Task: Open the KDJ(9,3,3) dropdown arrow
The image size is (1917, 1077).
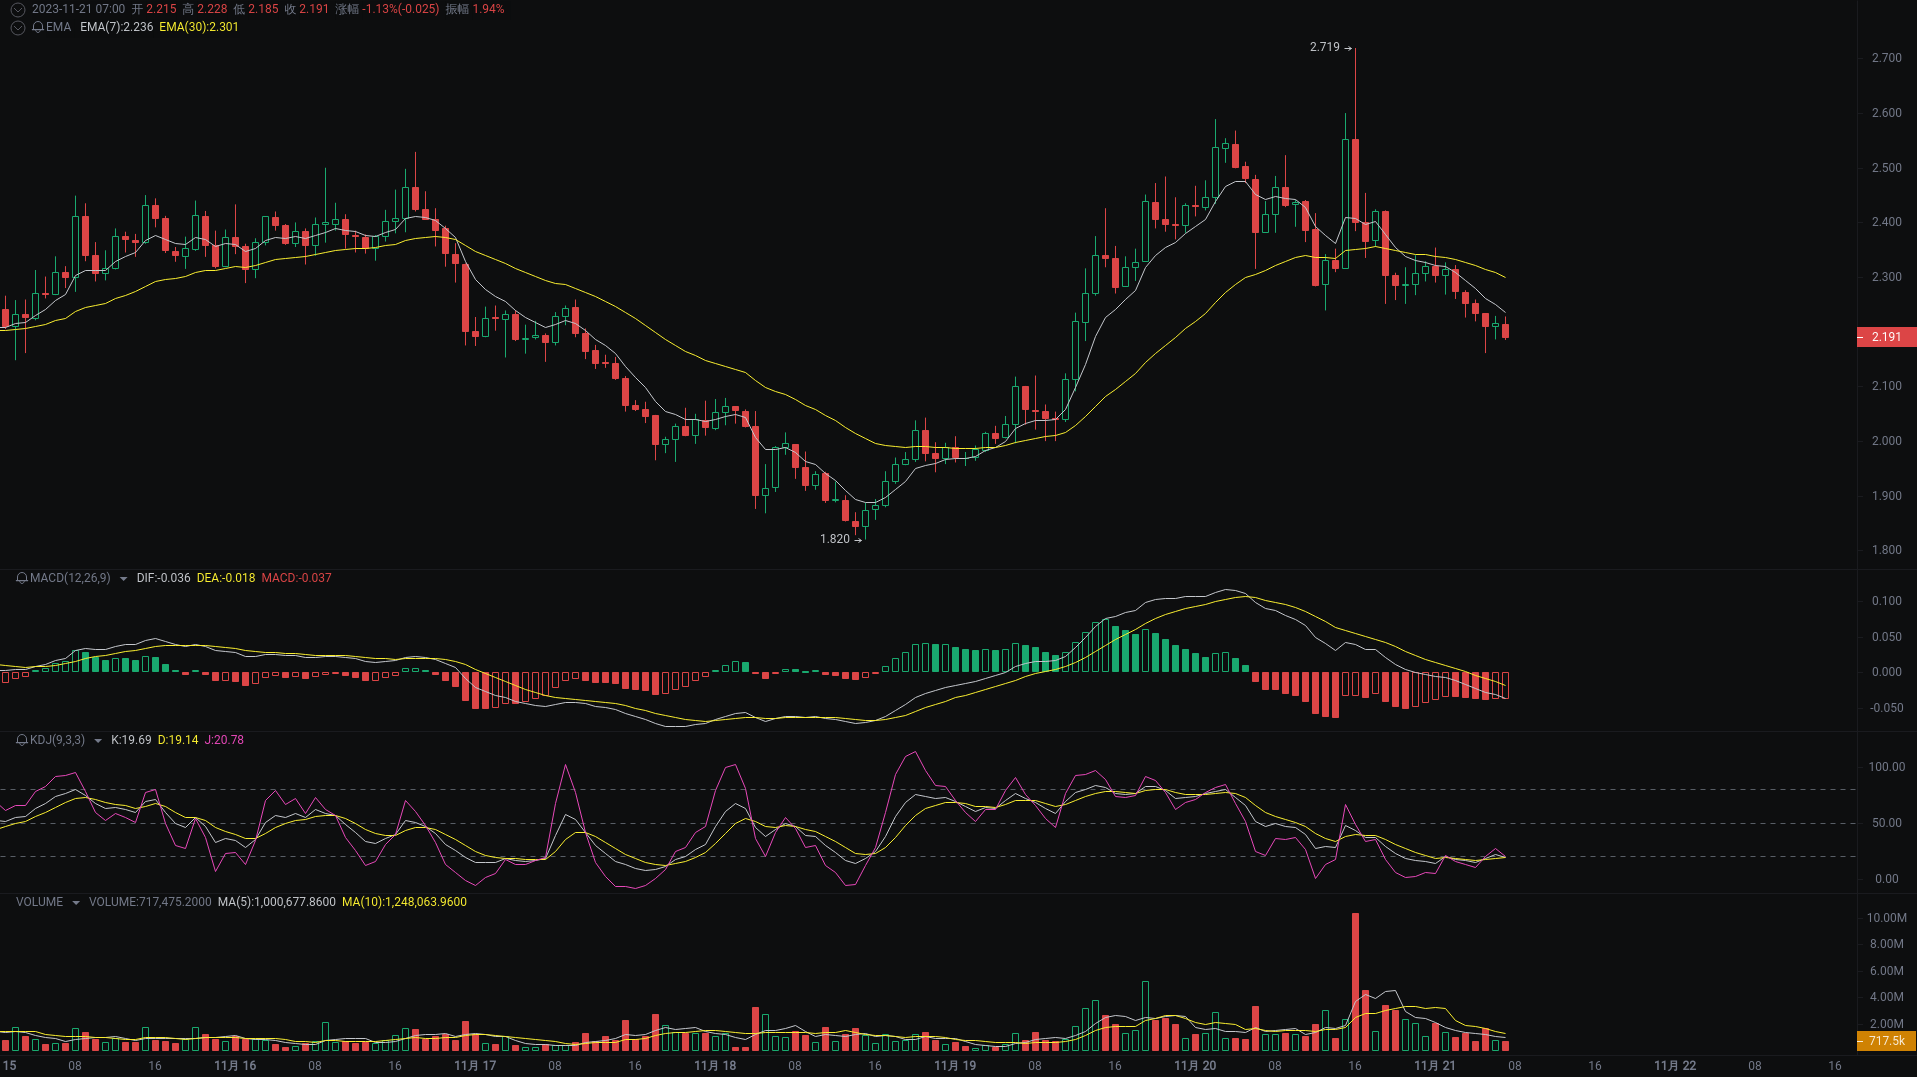Action: [x=97, y=741]
